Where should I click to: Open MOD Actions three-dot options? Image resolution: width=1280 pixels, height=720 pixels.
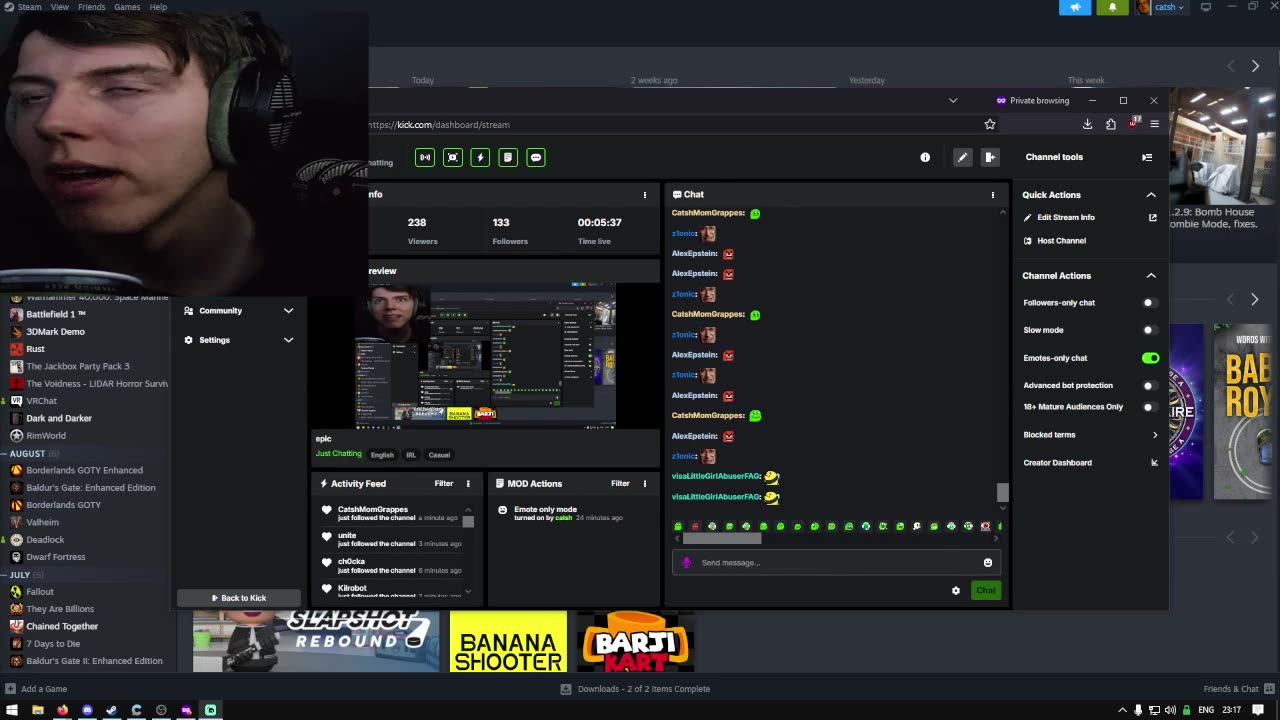[x=645, y=484]
